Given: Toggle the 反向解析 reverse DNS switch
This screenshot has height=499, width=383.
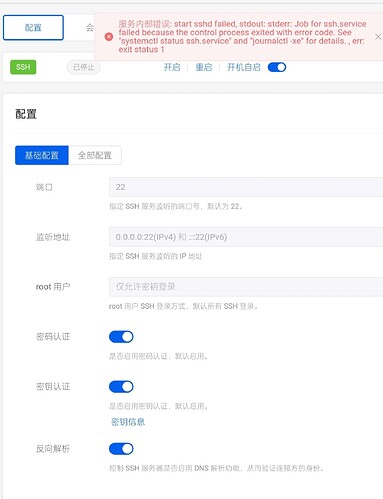Looking at the screenshot, I should [x=121, y=449].
